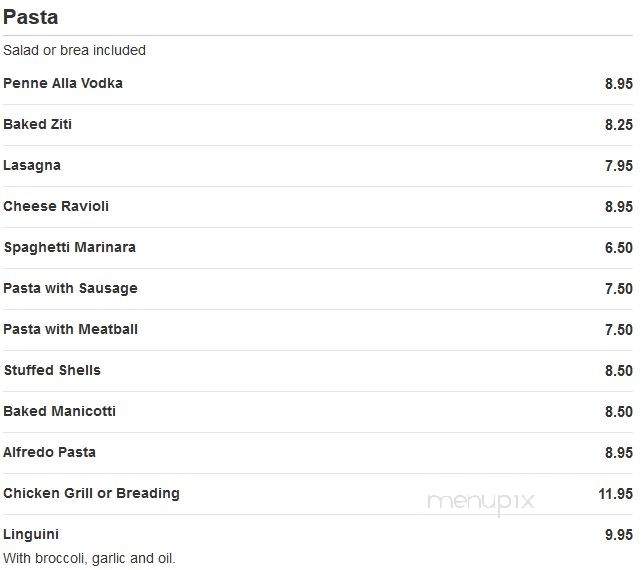Viewport: 642px width, 570px height.
Task: Click the menupix watermark logo
Action: coord(481,503)
